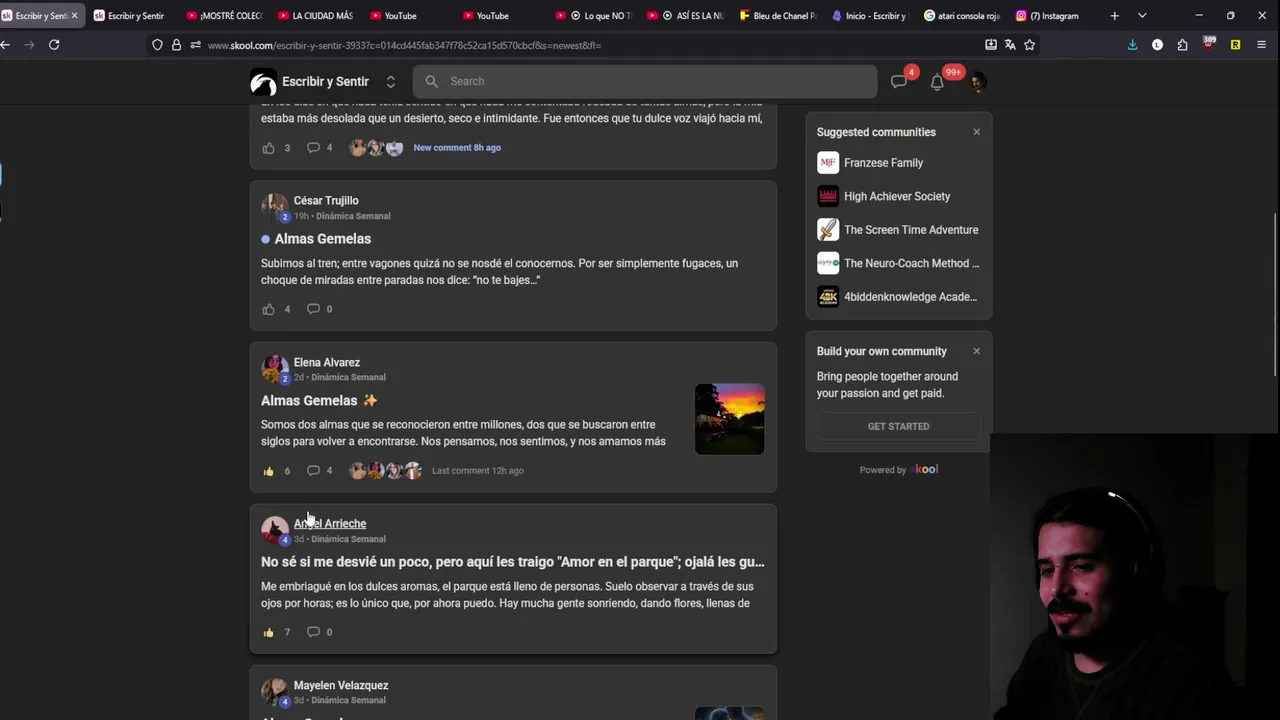Click the Skool search field

click(645, 82)
